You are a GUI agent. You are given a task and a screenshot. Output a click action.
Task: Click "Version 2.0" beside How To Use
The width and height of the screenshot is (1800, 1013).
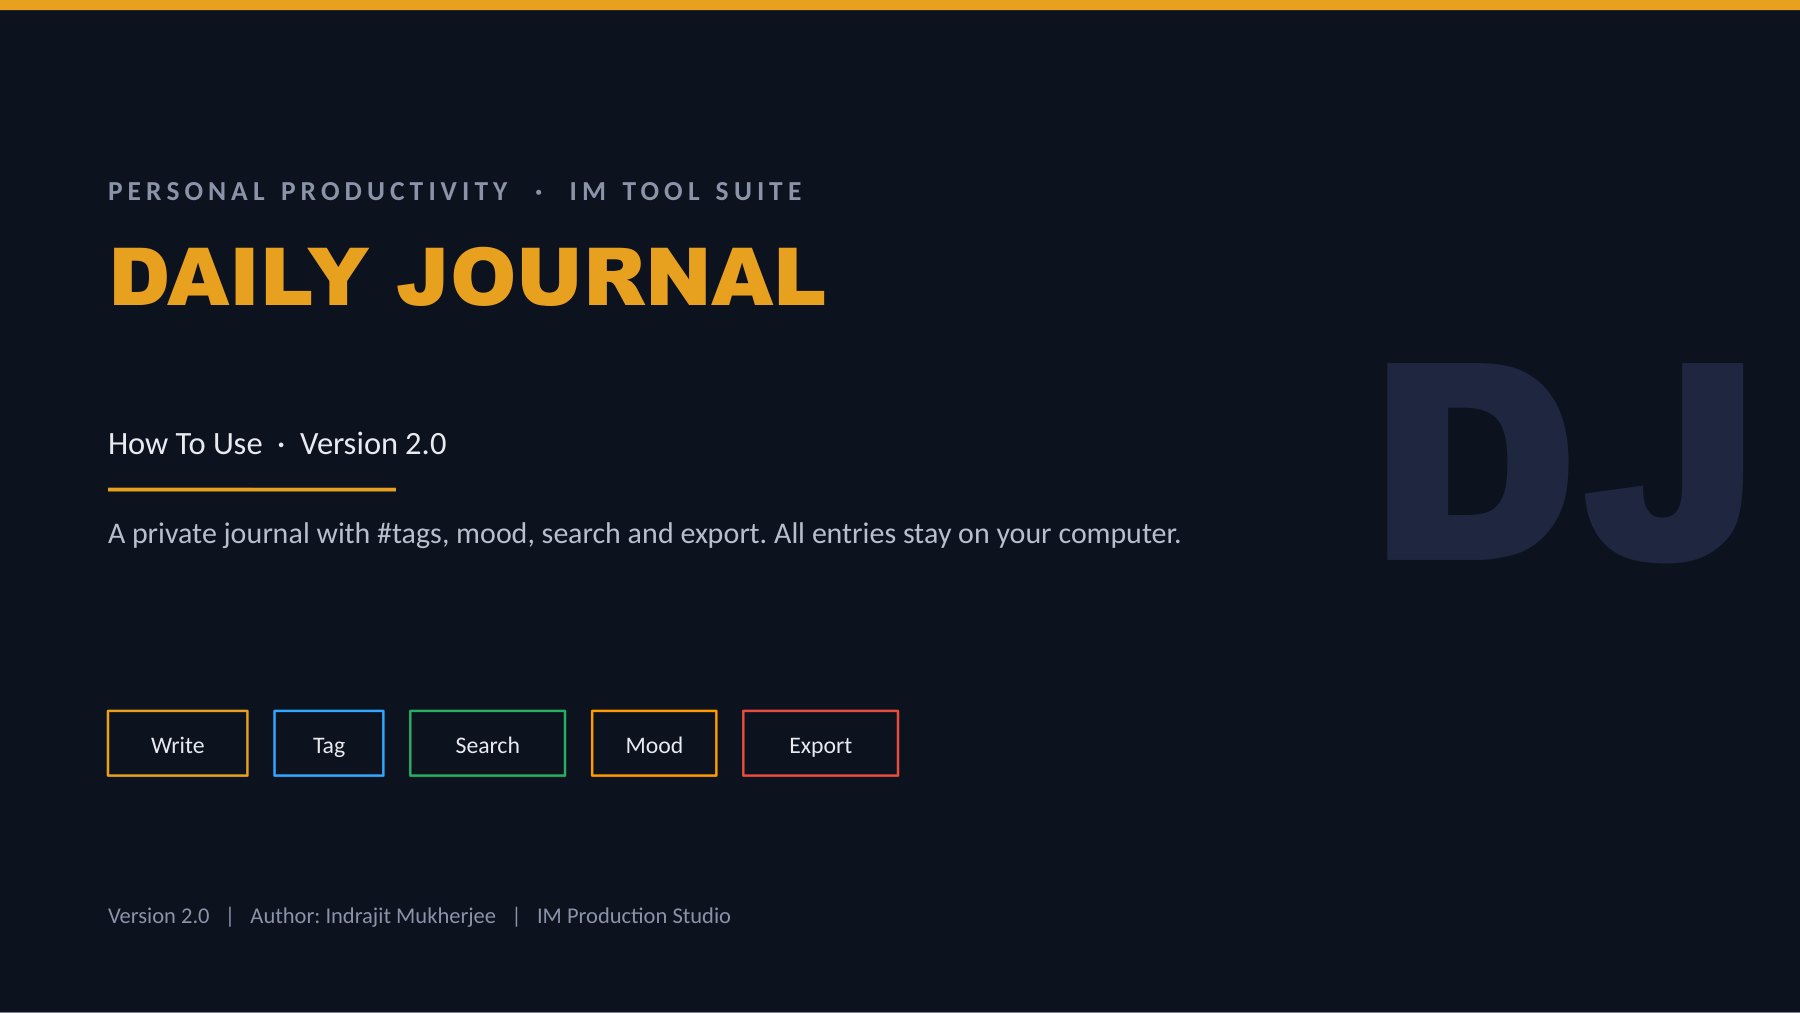tap(373, 443)
